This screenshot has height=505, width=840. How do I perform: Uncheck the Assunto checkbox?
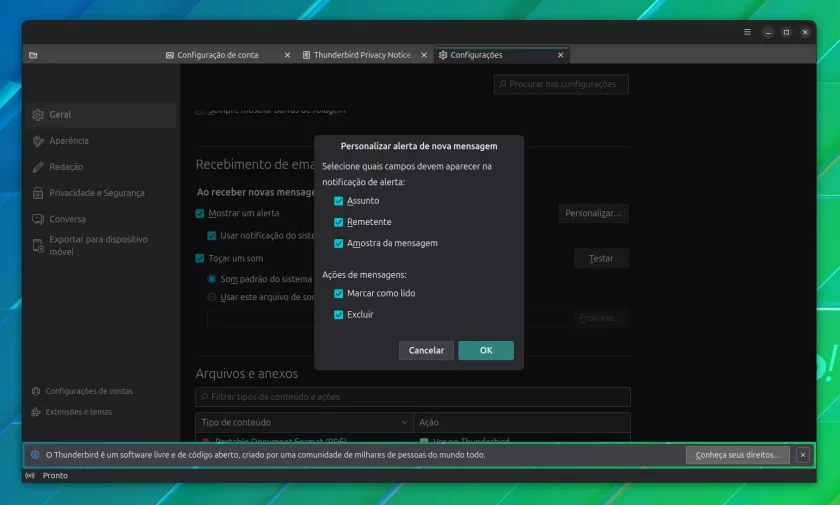339,201
